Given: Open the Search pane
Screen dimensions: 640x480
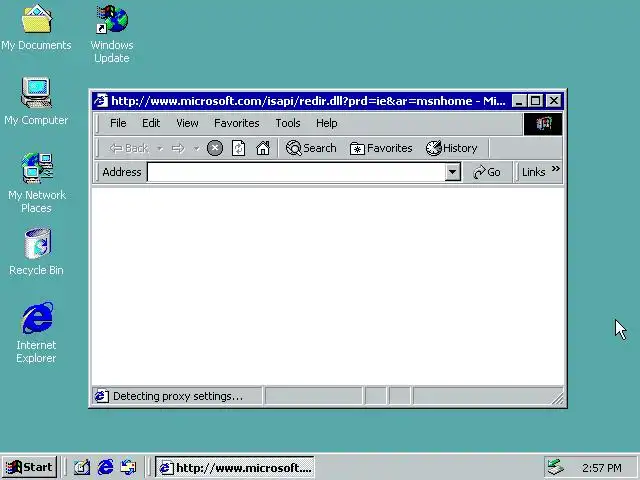Looking at the screenshot, I should (311, 148).
